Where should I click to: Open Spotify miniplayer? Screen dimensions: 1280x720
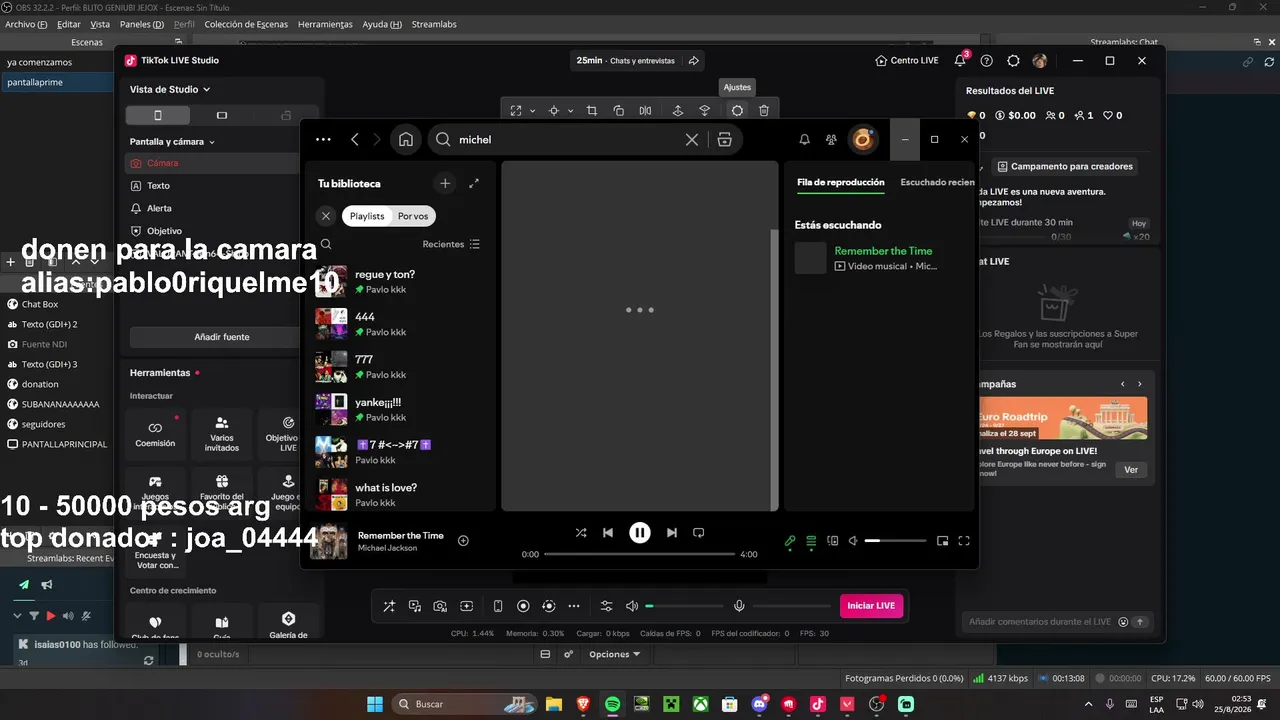[942, 541]
